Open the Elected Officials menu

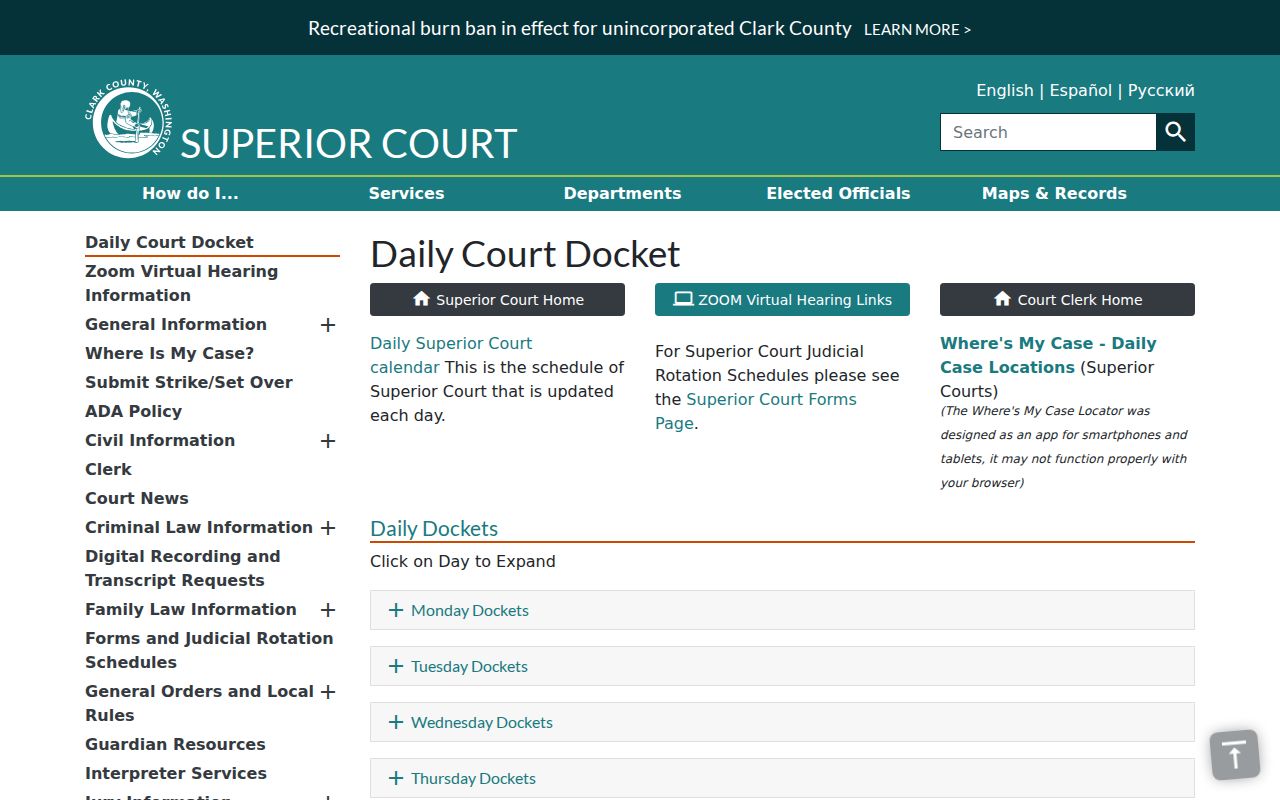coord(838,194)
